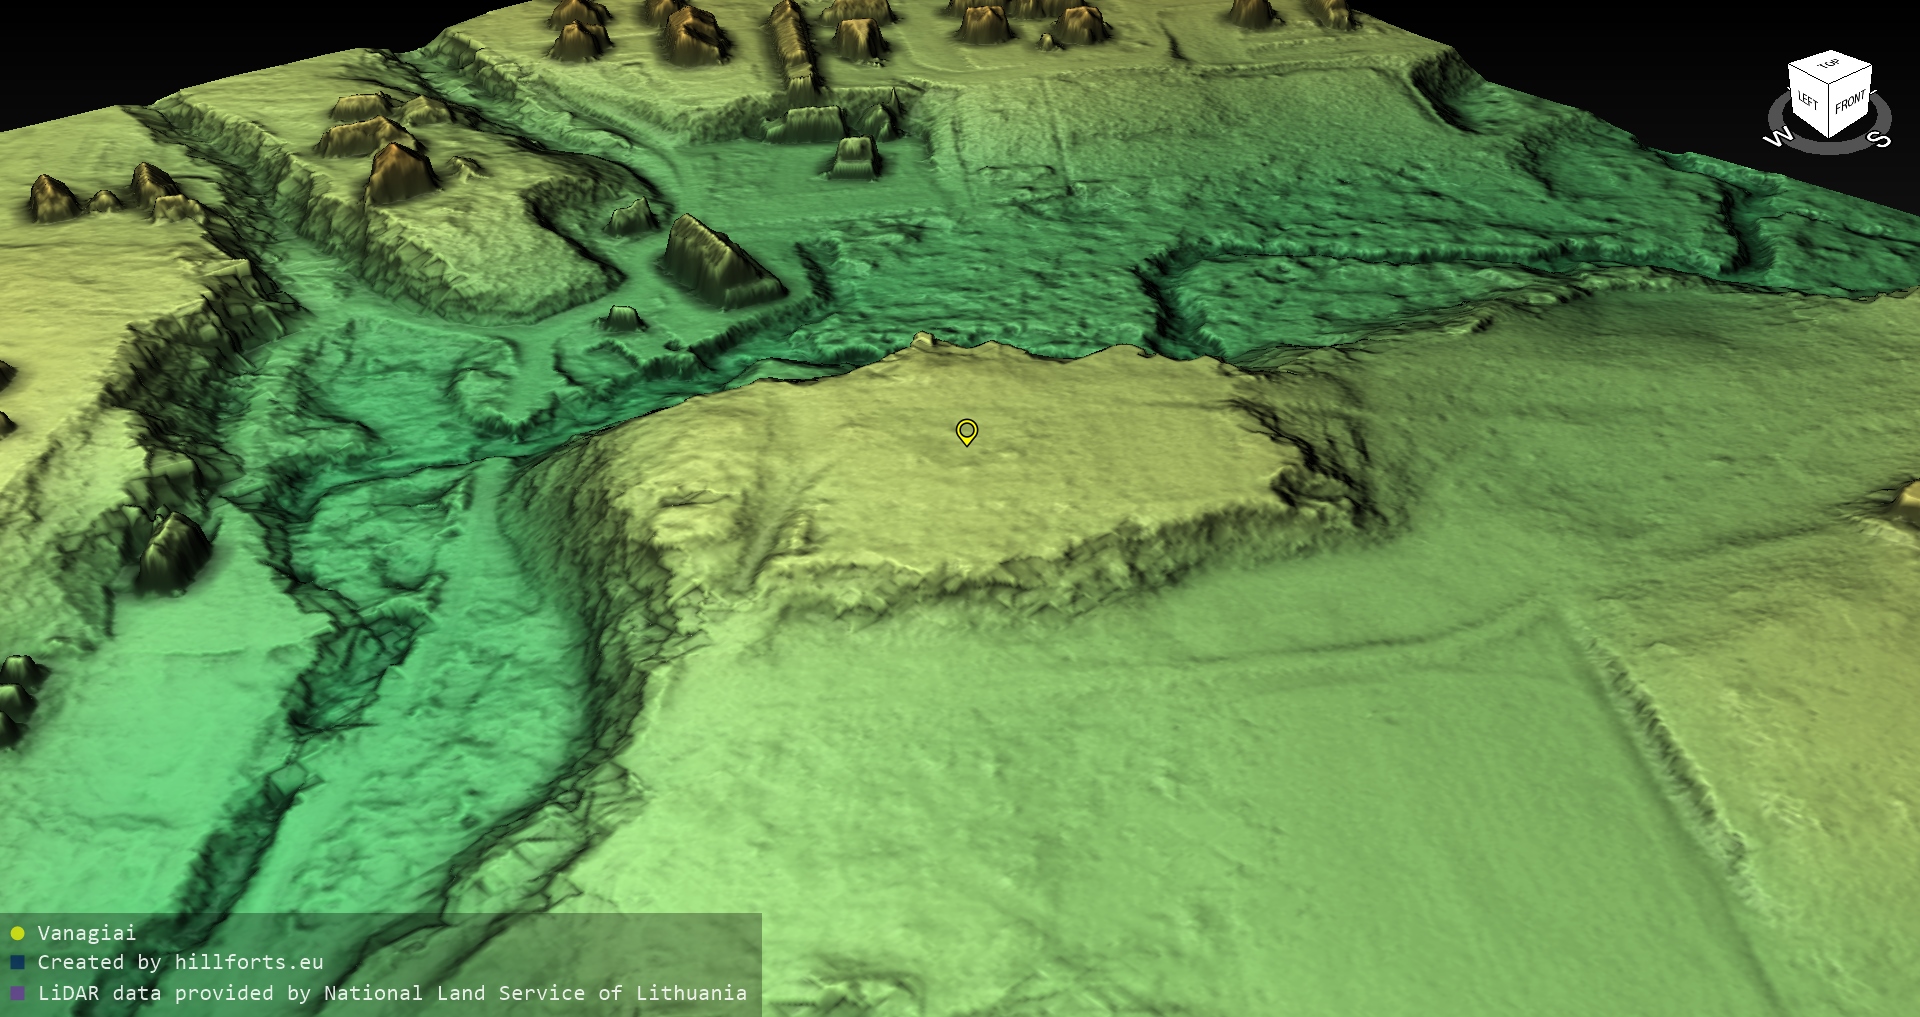This screenshot has width=1920, height=1017.
Task: Click the word 'LiDAR' in the legend
Action: pos(68,993)
